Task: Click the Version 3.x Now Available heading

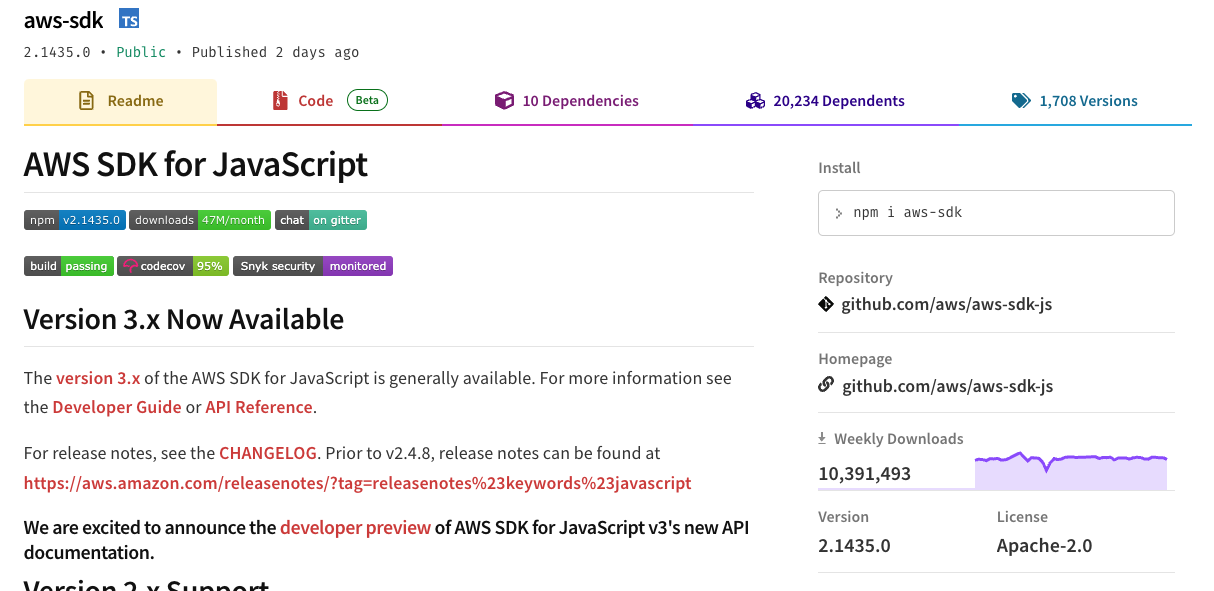Action: coord(184,319)
